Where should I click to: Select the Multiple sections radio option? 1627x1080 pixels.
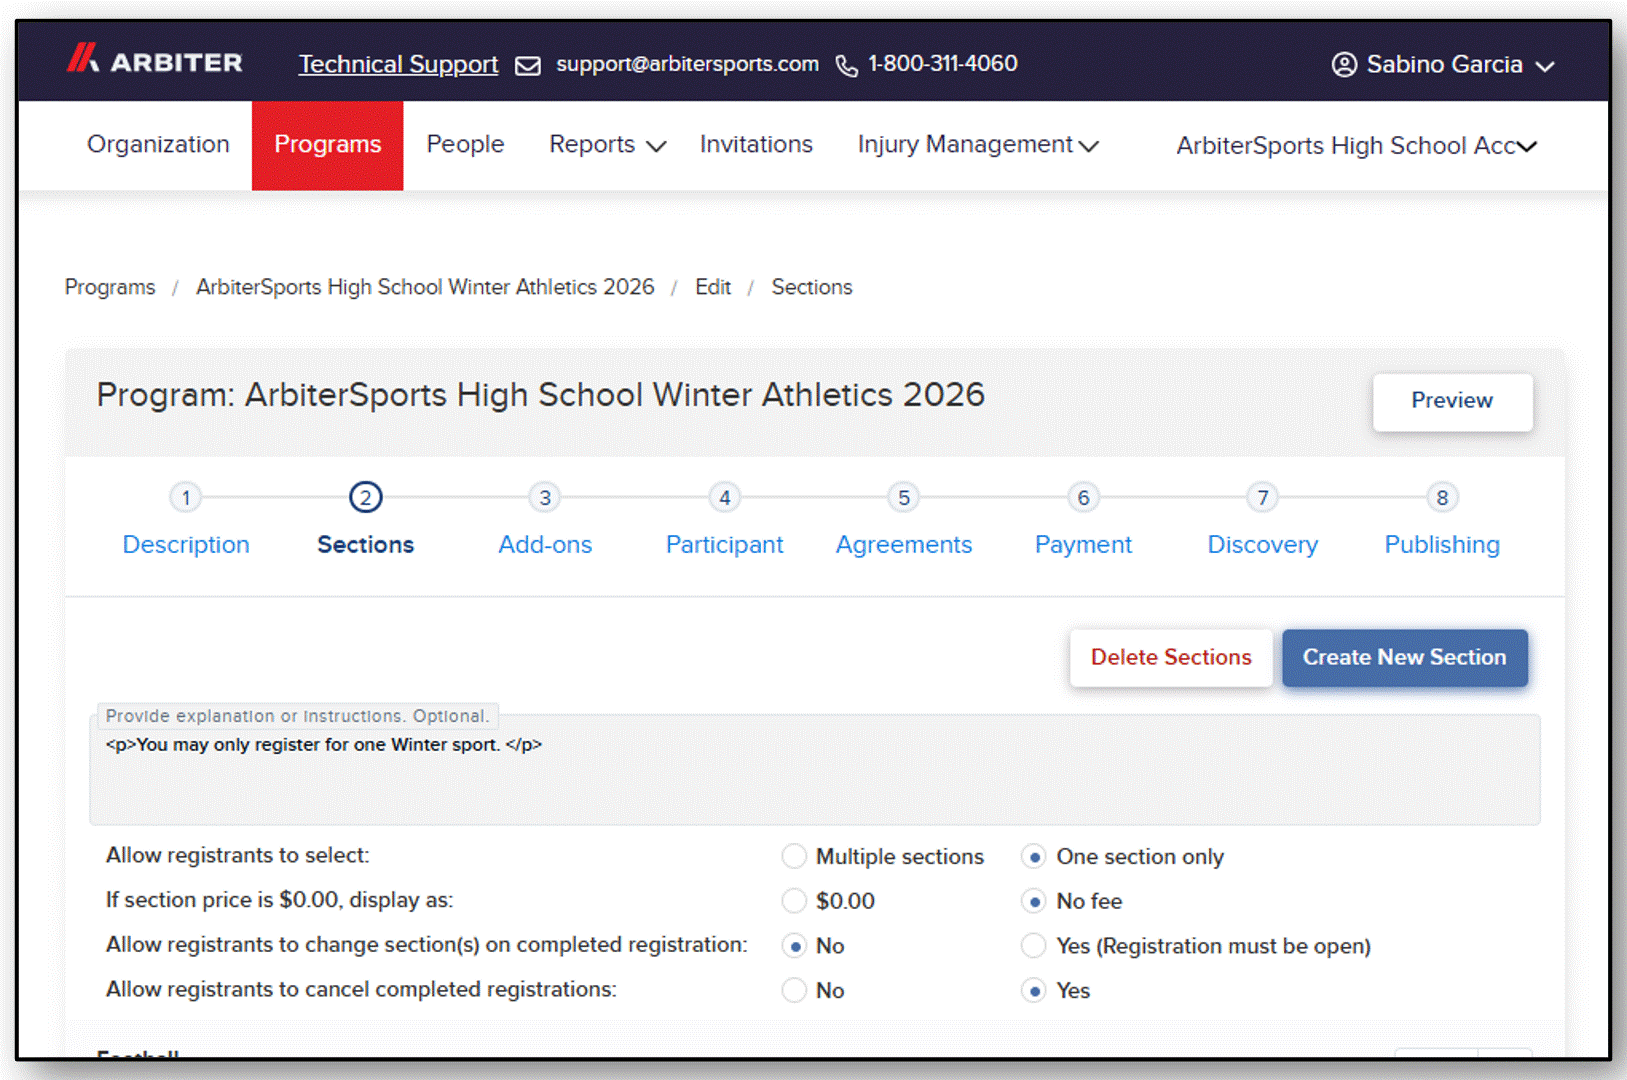click(x=794, y=857)
